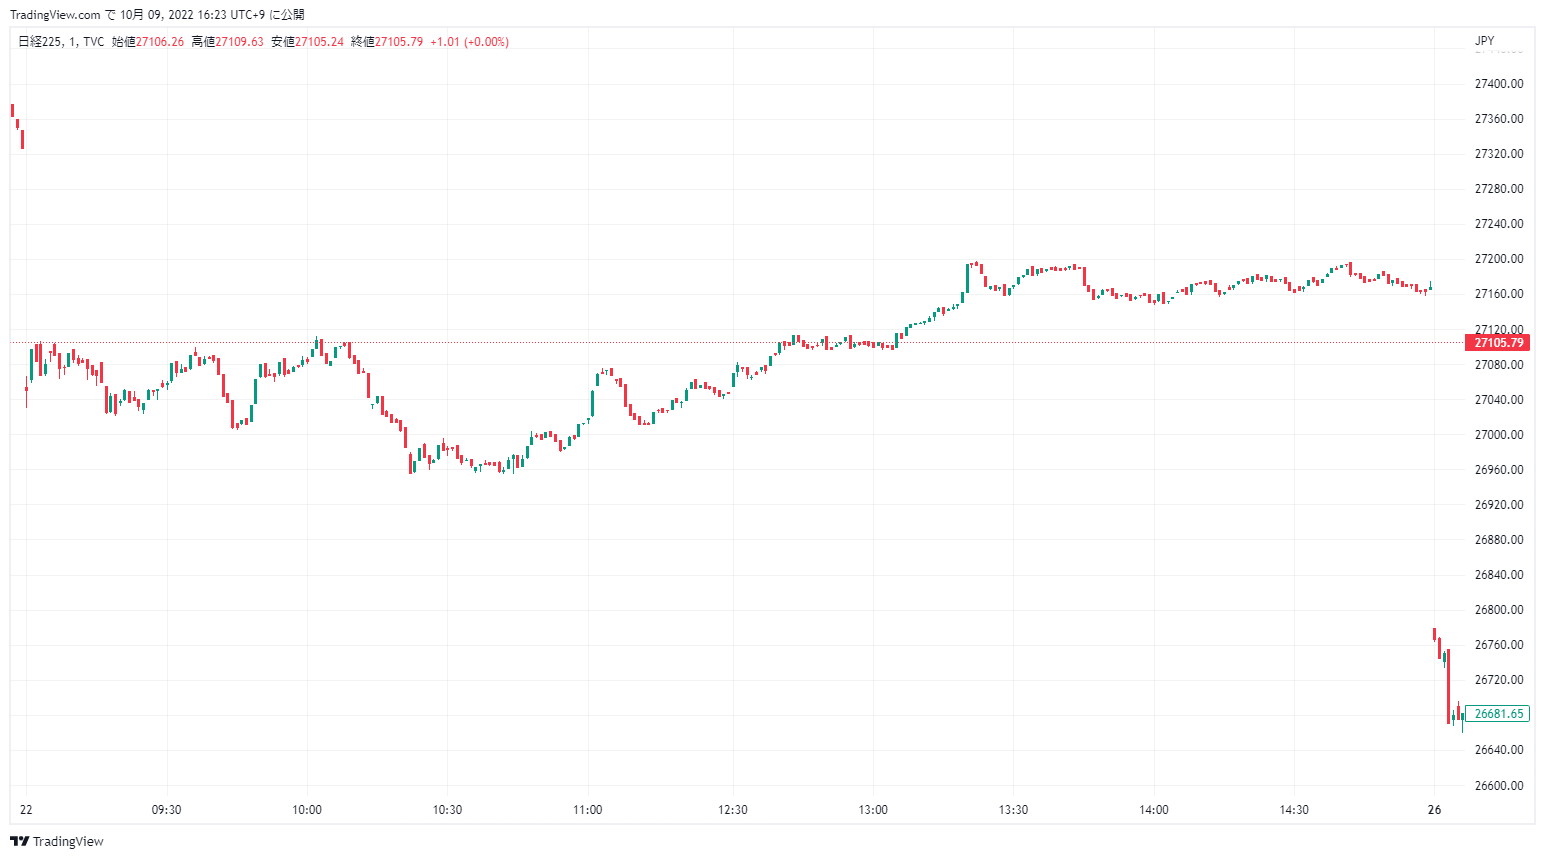The height and width of the screenshot is (859, 1545).
Task: Click the 27400.00 price scale label
Action: click(1499, 84)
